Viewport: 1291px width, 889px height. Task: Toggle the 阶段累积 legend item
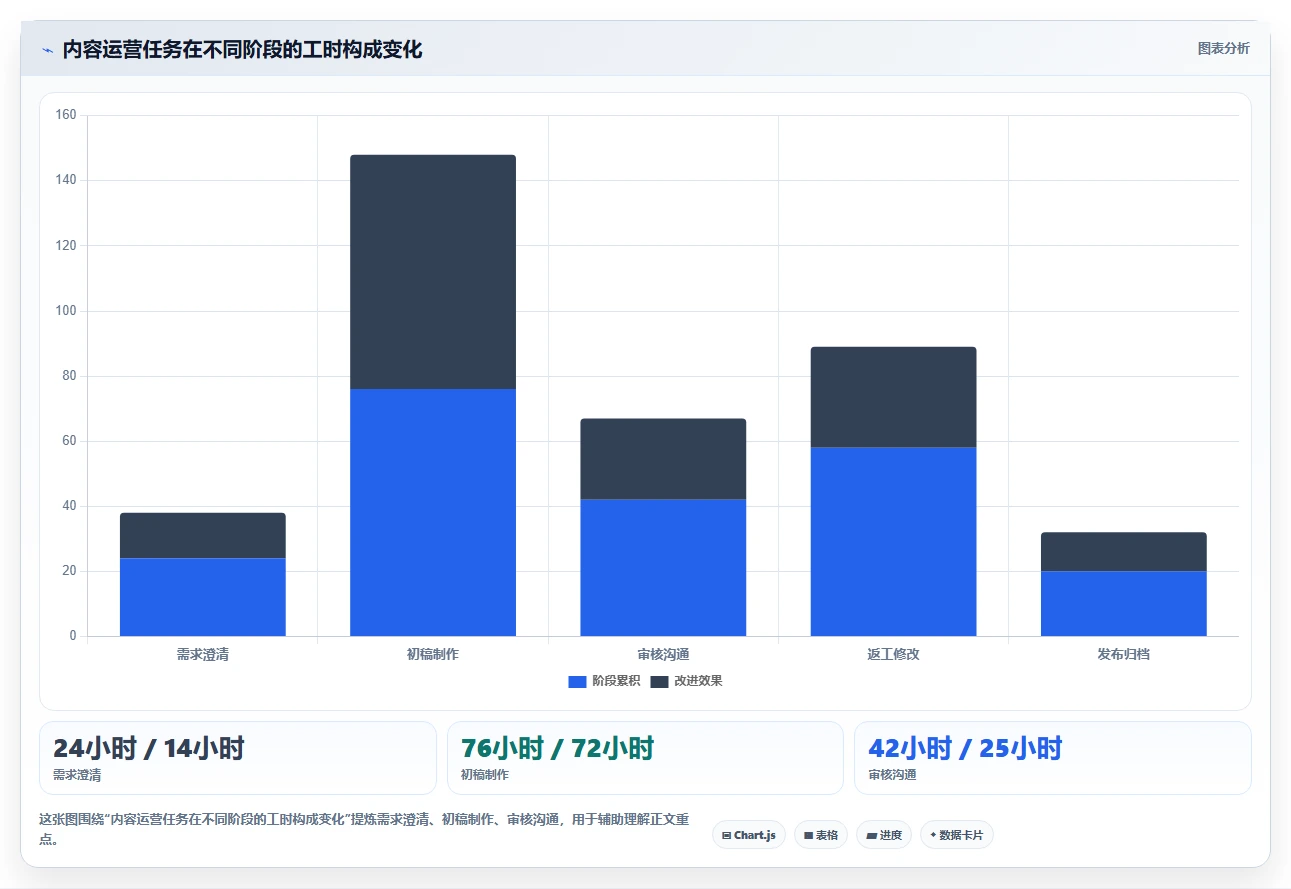coord(604,681)
